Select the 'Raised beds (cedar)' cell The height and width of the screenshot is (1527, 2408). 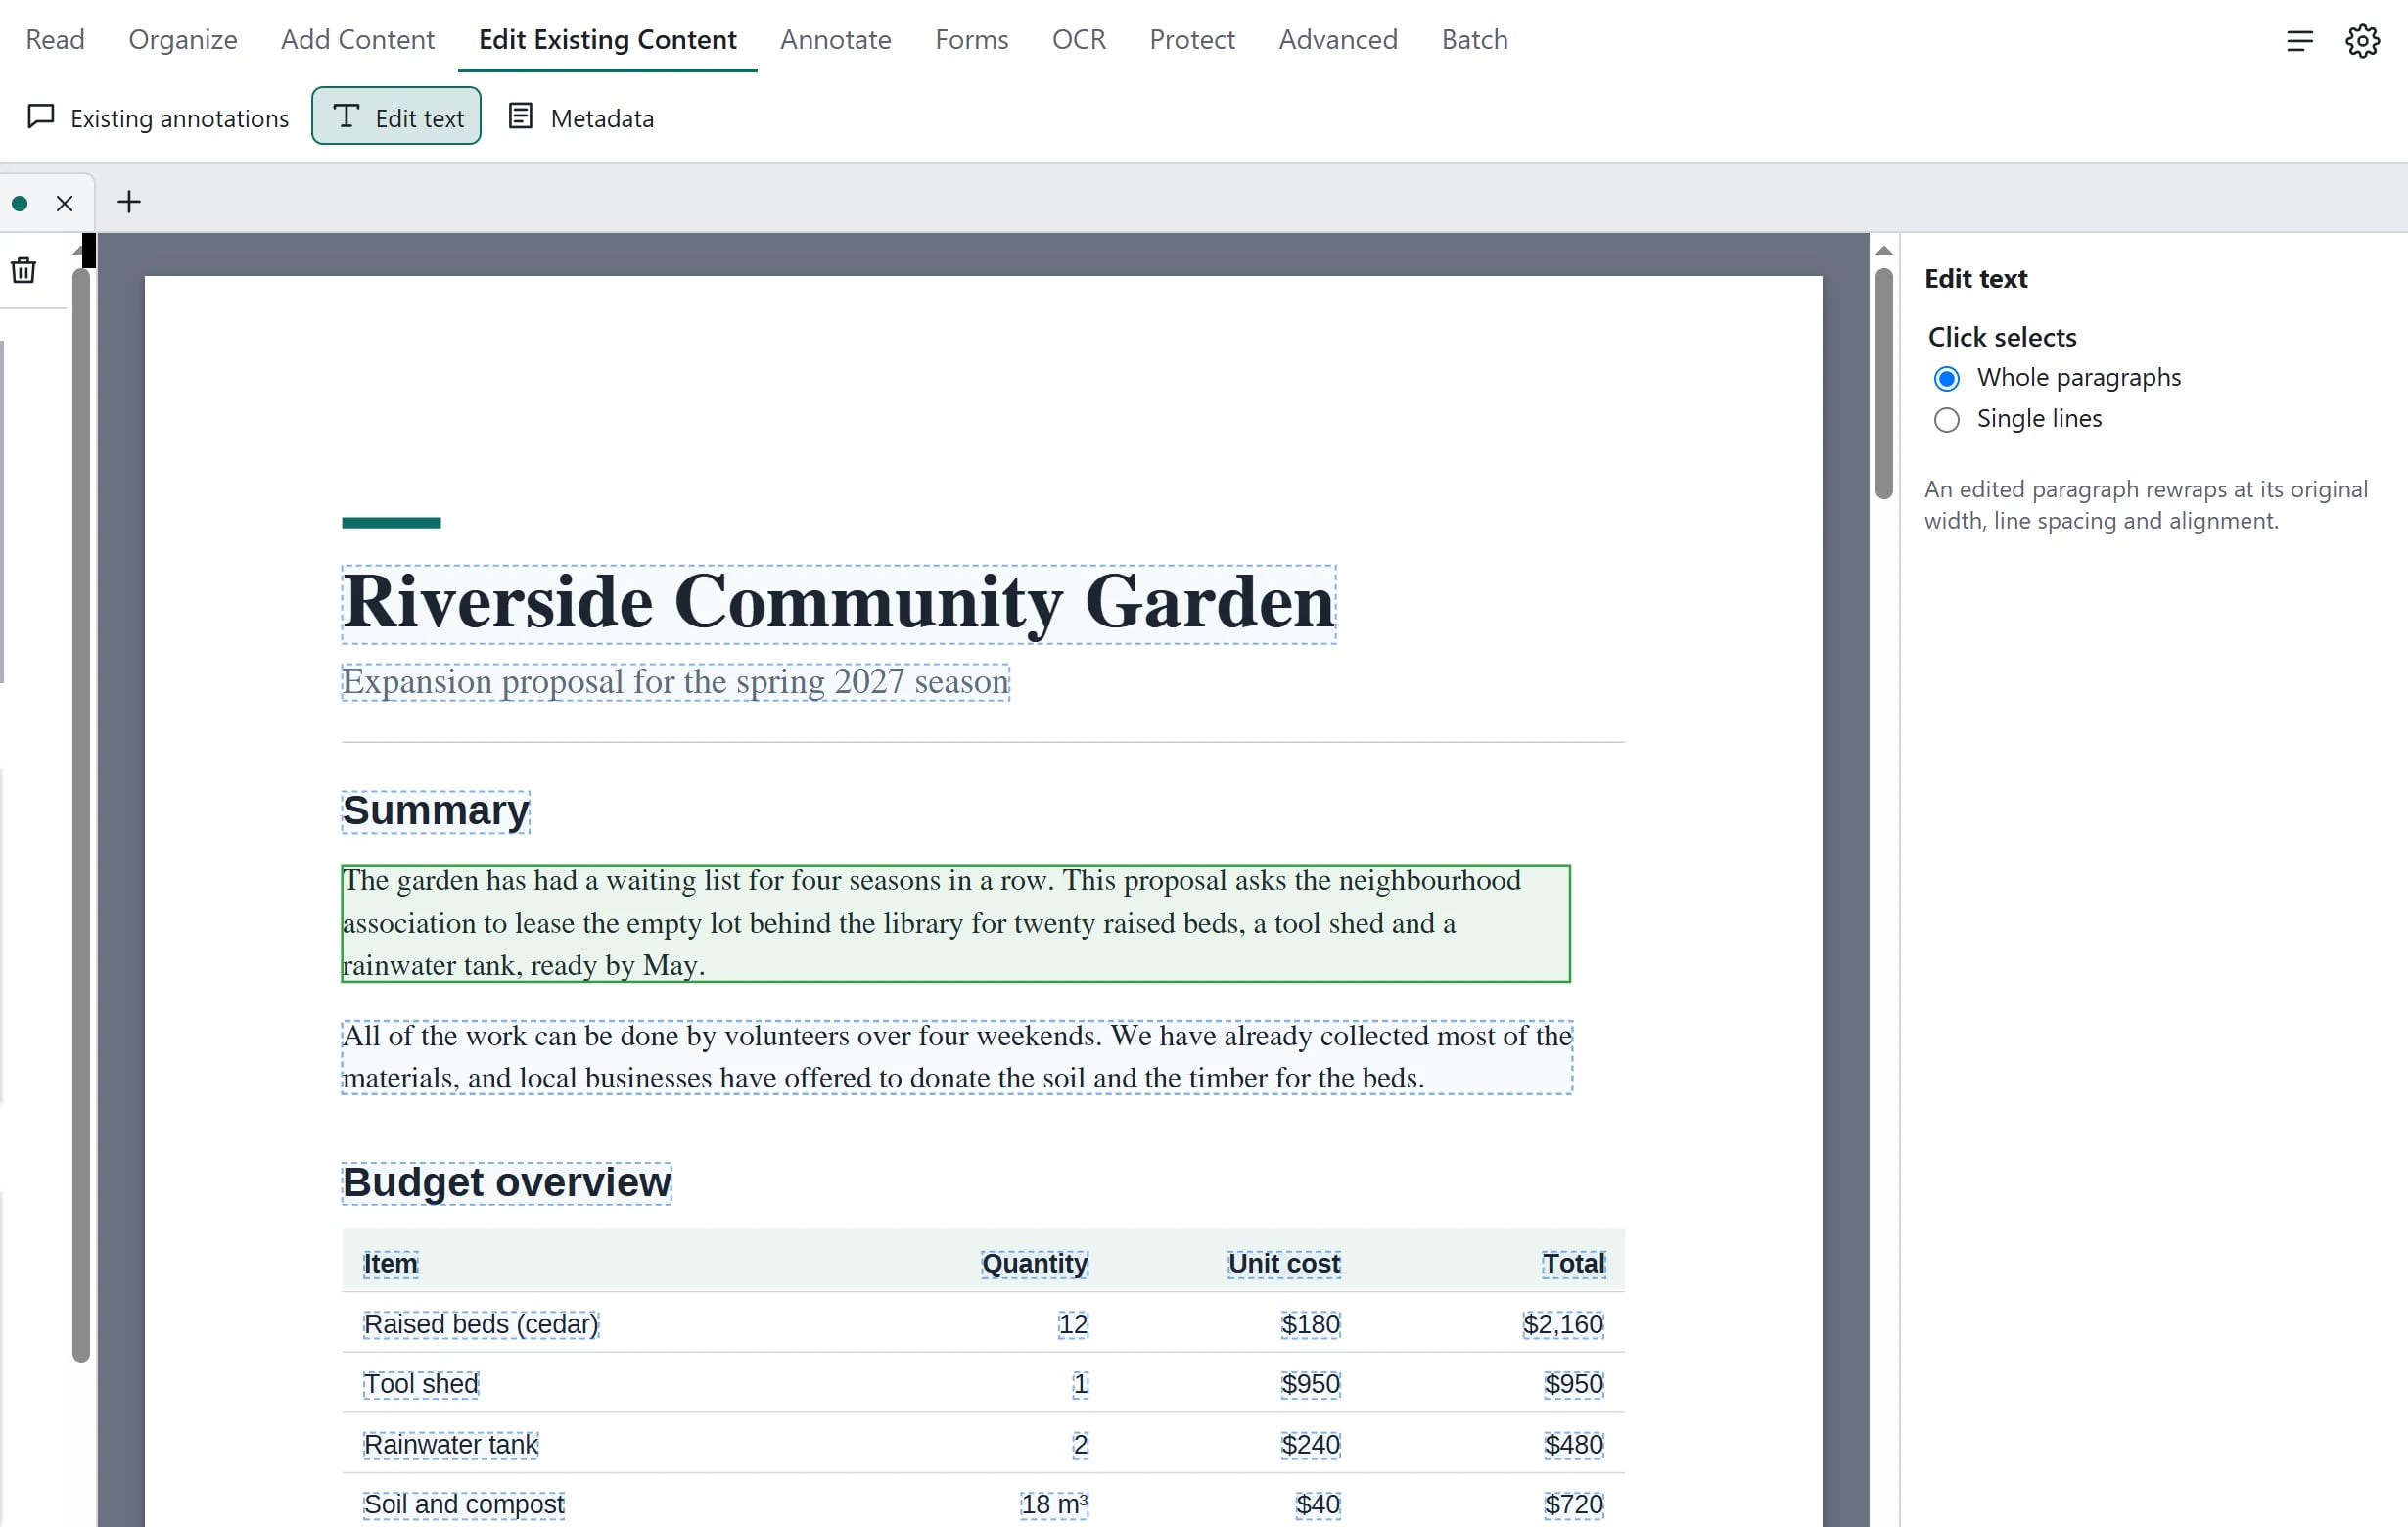click(481, 1324)
